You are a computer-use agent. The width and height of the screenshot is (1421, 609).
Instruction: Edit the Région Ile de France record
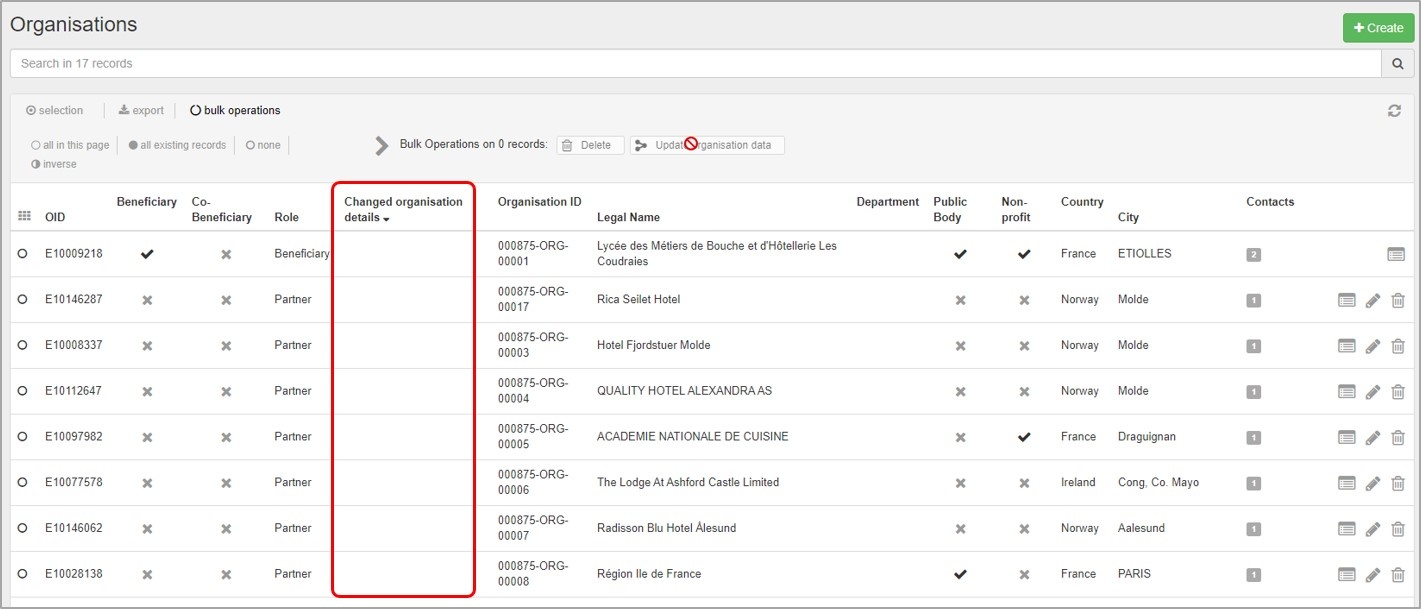tap(1373, 575)
